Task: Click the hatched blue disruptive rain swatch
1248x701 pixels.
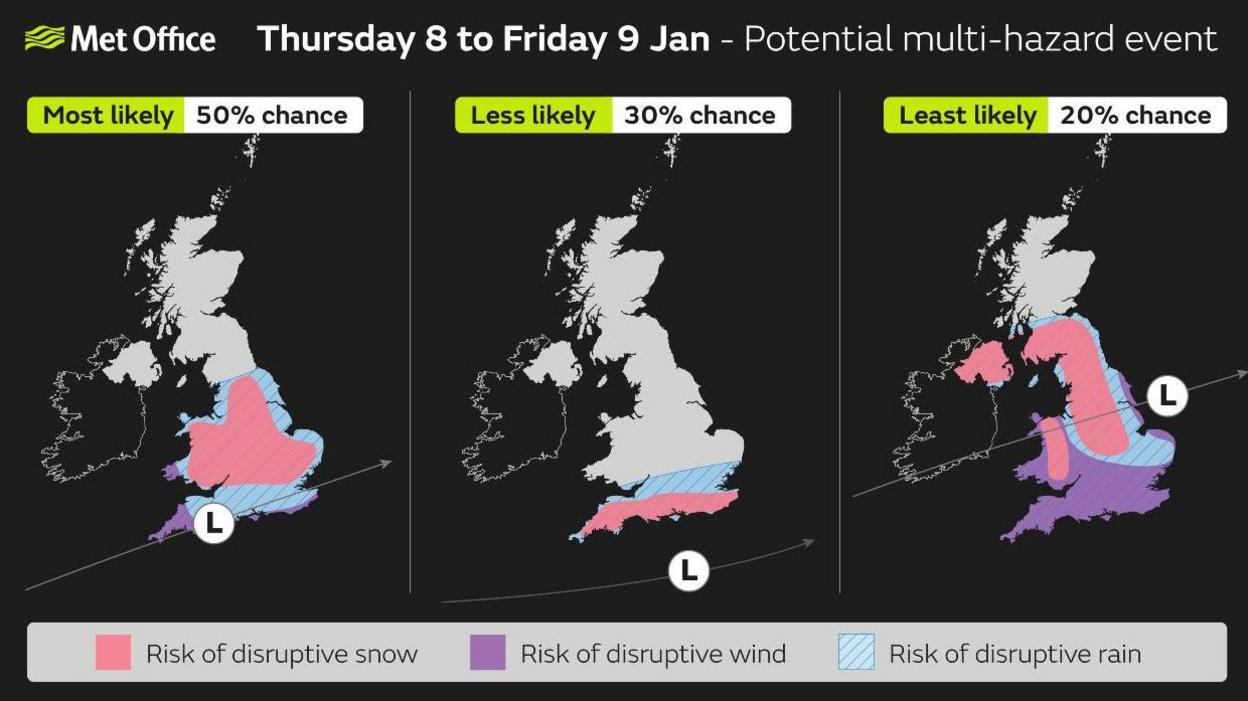Action: [x=855, y=653]
